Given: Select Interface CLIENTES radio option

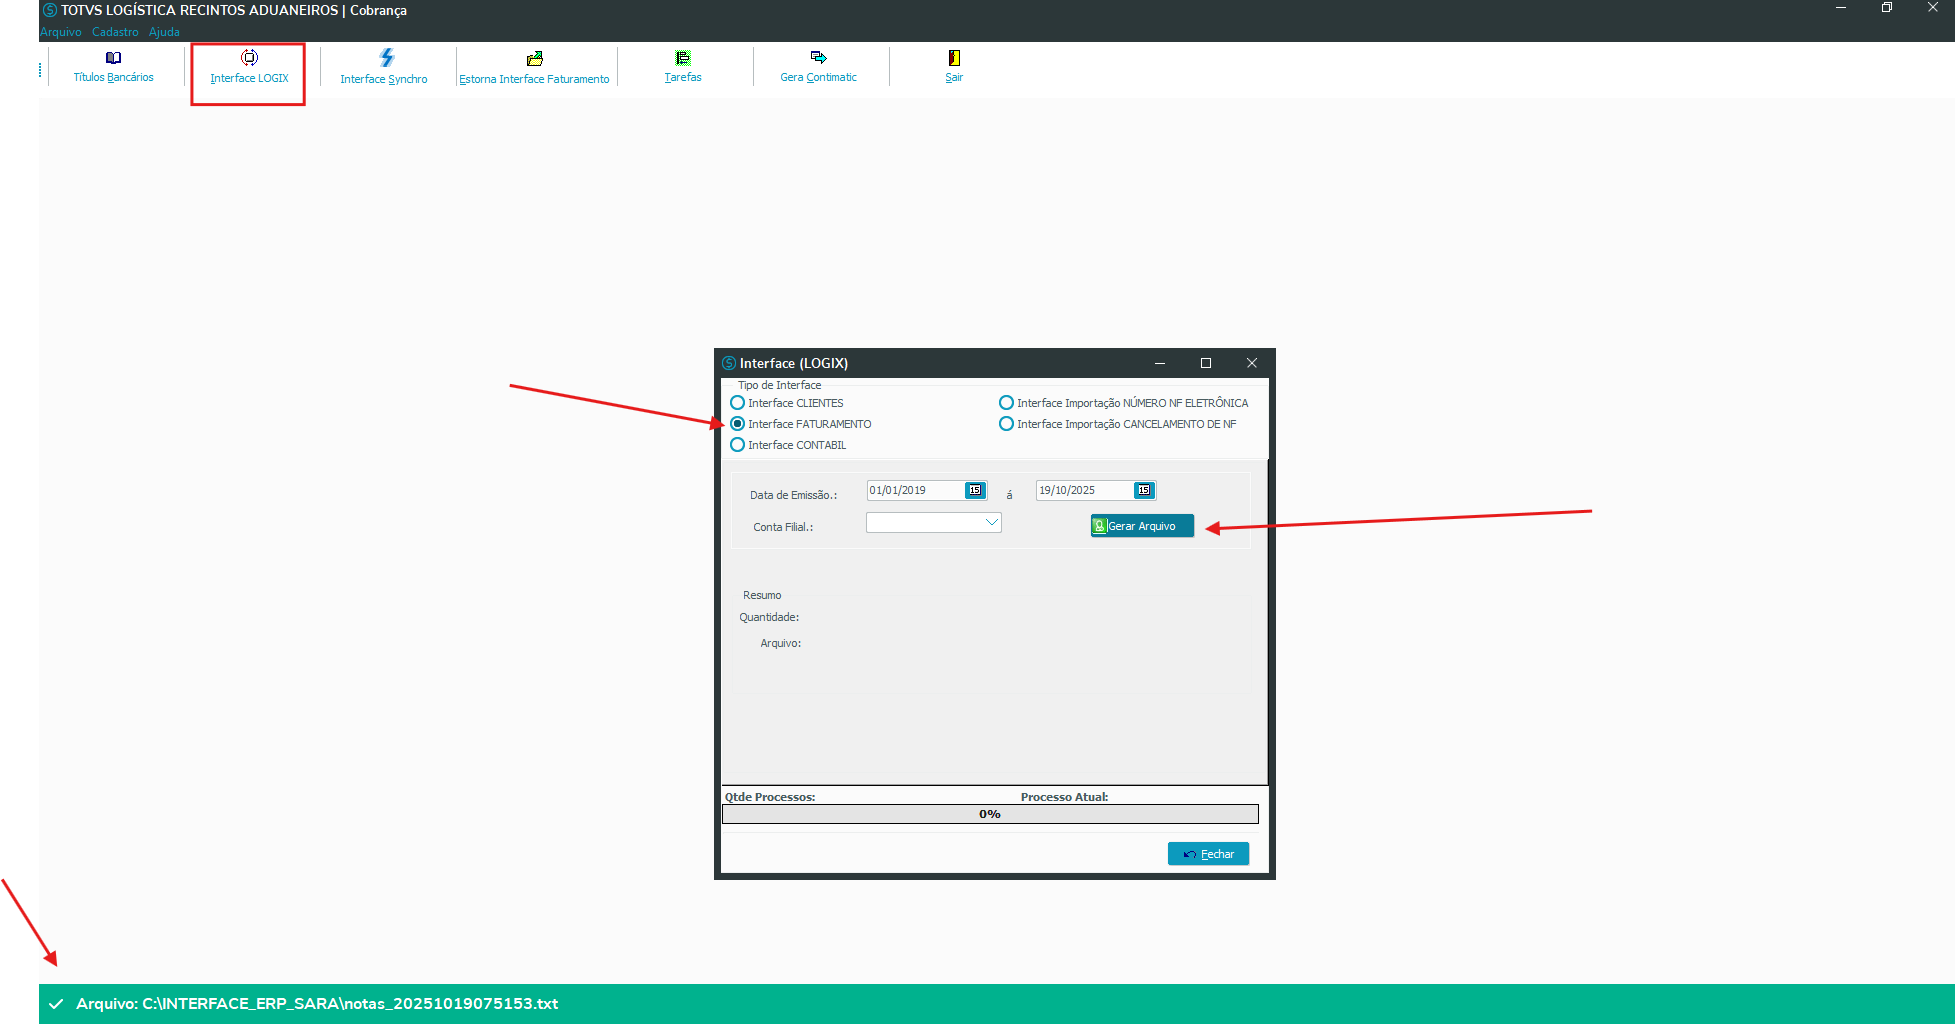Looking at the screenshot, I should [738, 403].
